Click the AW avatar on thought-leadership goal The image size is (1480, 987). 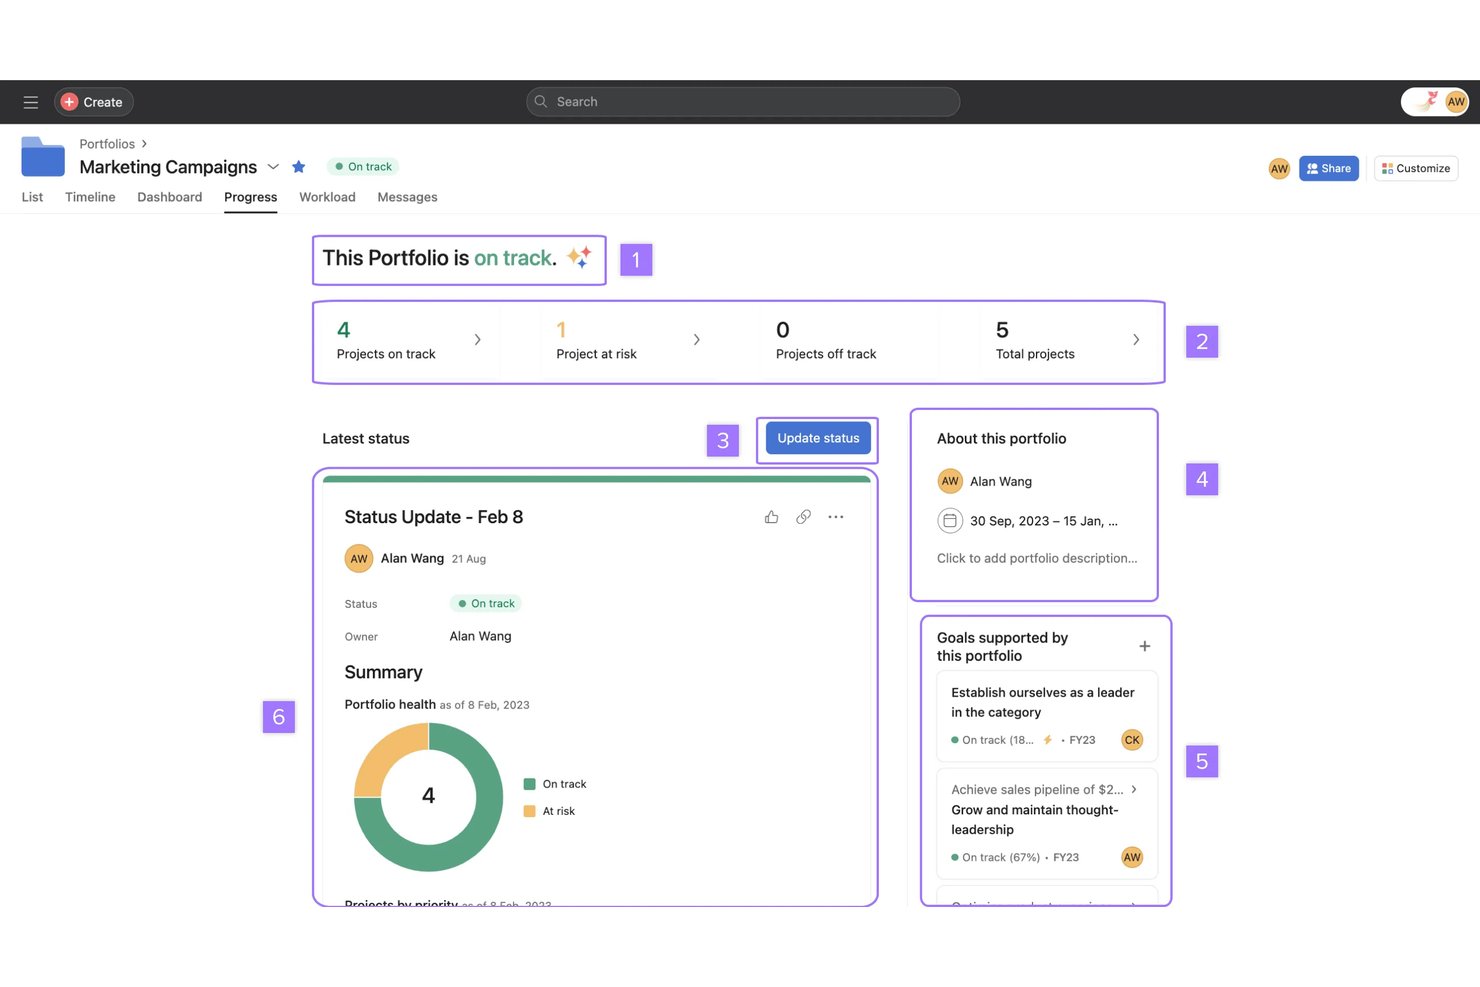(x=1132, y=857)
